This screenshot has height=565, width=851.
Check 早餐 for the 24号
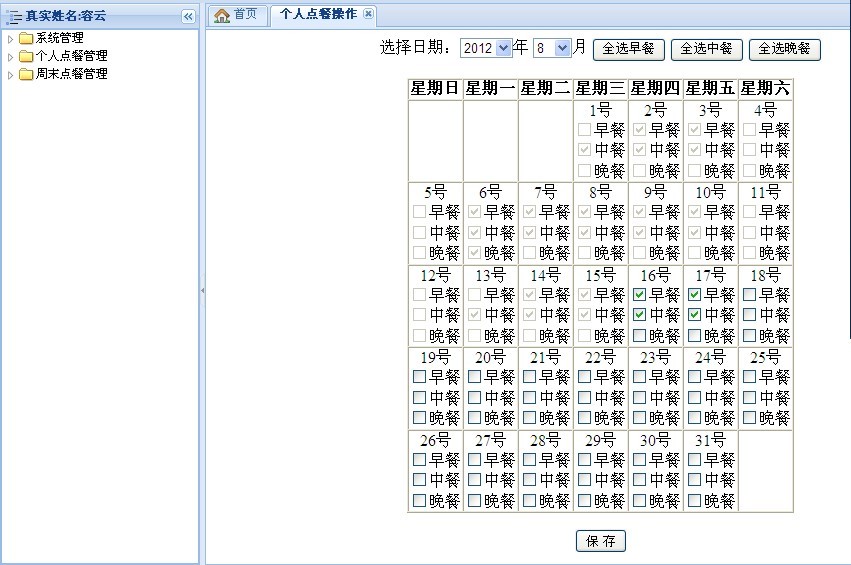tap(694, 377)
